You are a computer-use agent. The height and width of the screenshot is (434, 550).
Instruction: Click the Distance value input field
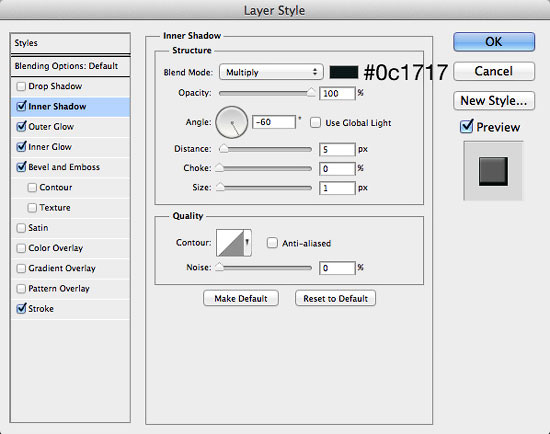[337, 149]
